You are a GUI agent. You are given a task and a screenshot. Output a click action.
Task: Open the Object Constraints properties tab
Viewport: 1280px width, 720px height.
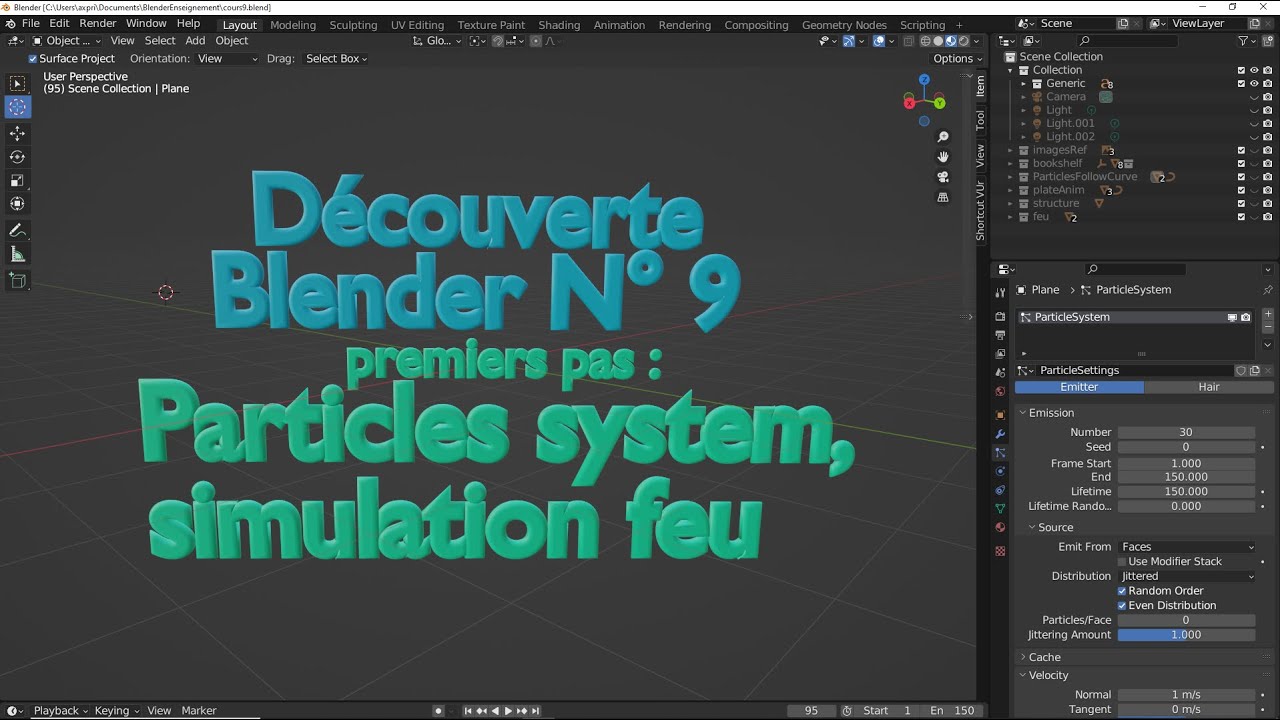[1000, 491]
